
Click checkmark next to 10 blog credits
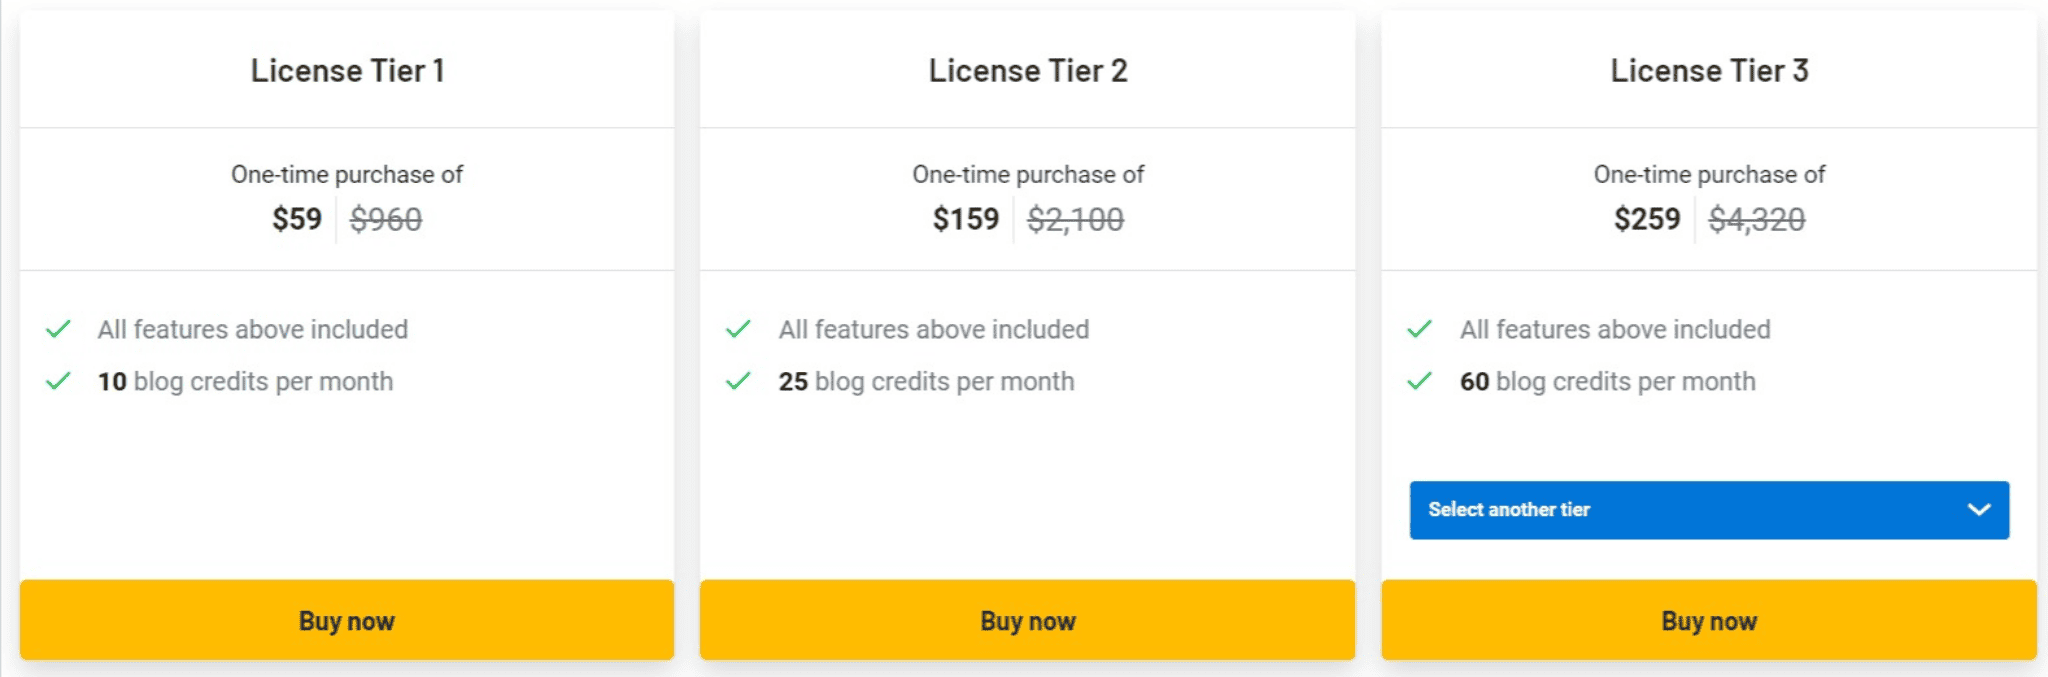(x=59, y=381)
